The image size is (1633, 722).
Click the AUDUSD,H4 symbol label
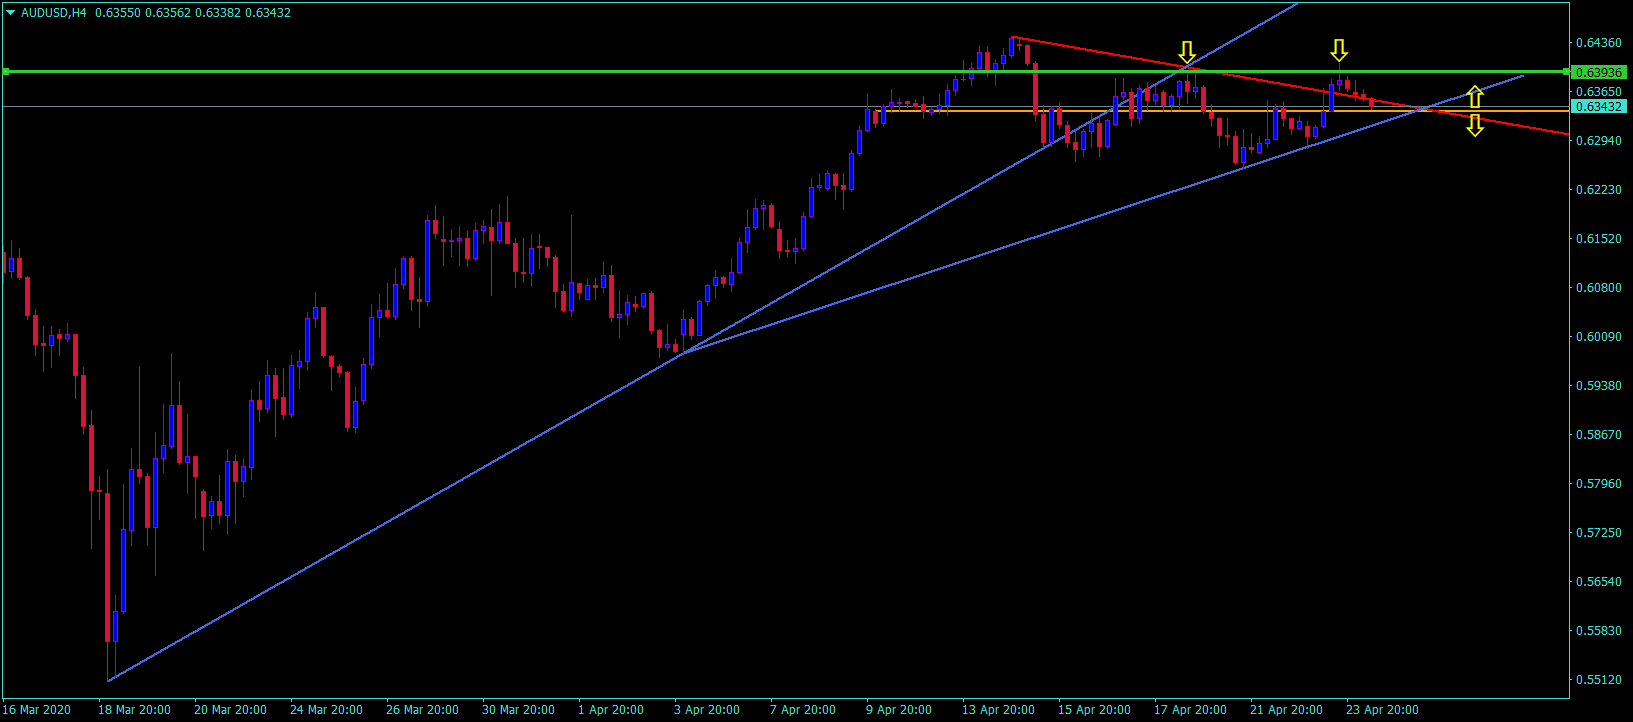(54, 13)
